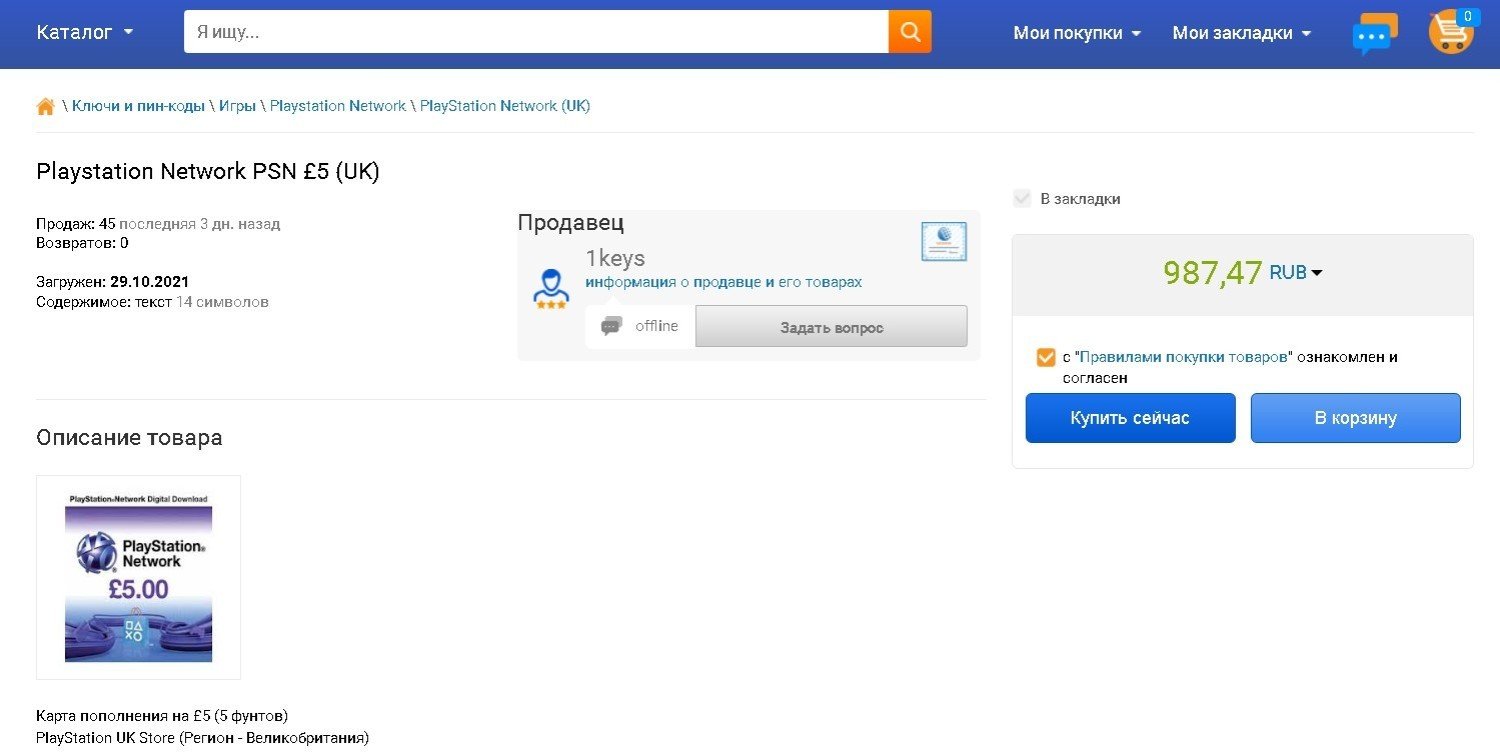Click the 'Я ищу...' search field

[x=536, y=32]
